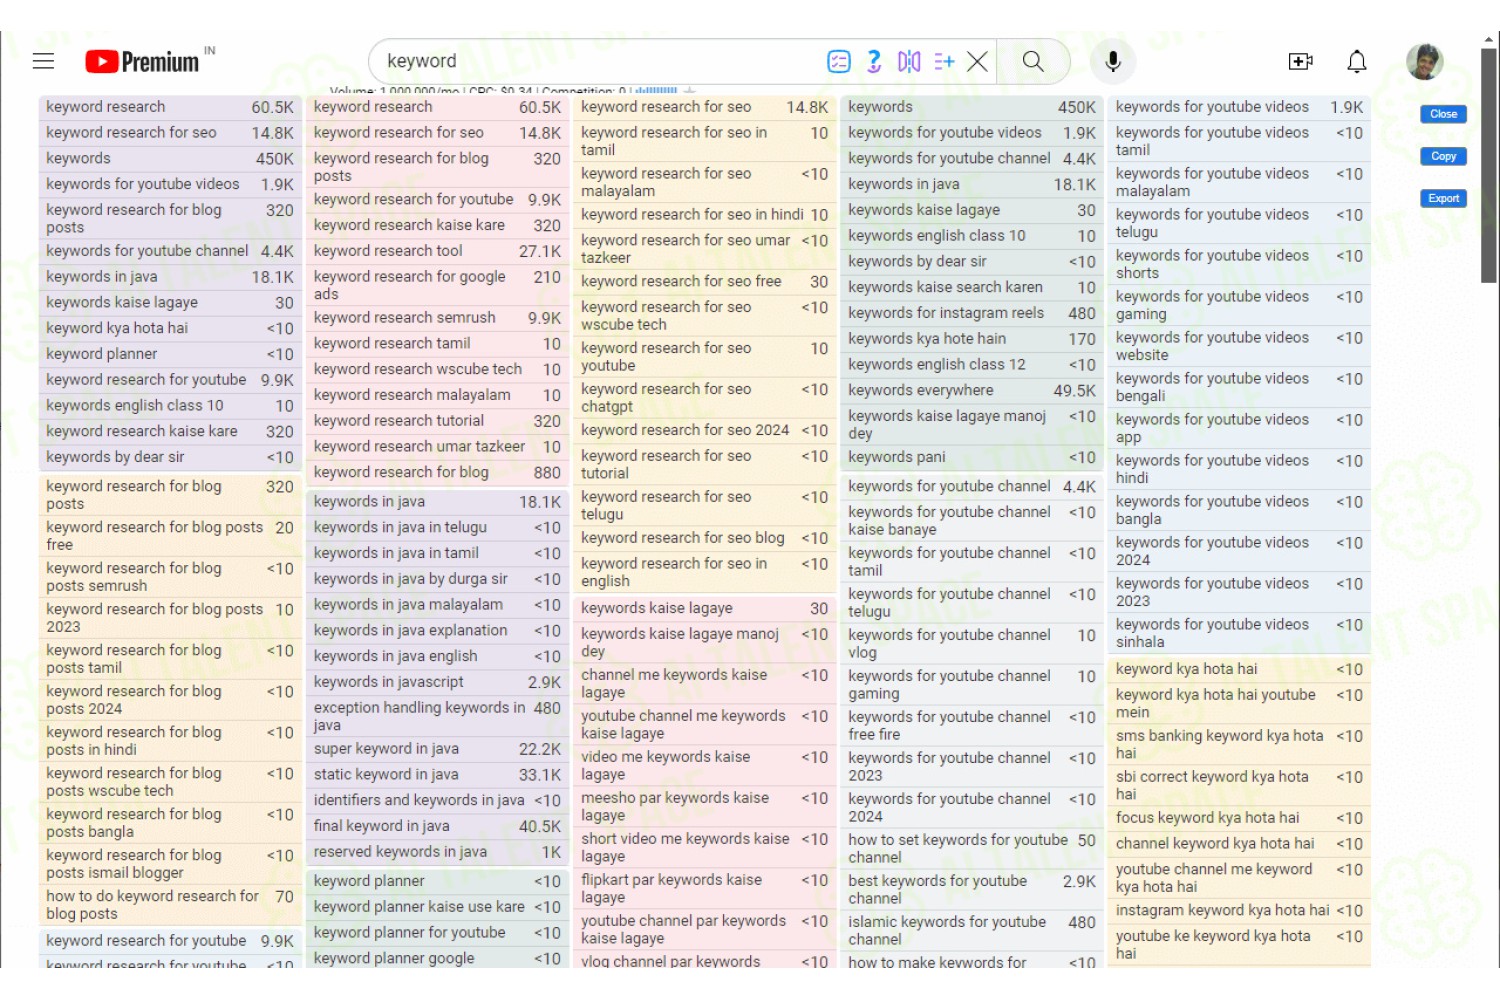This screenshot has height=1000, width=1500.
Task: Click 'keyword research umar tazkeer' row
Action: [x=437, y=447]
